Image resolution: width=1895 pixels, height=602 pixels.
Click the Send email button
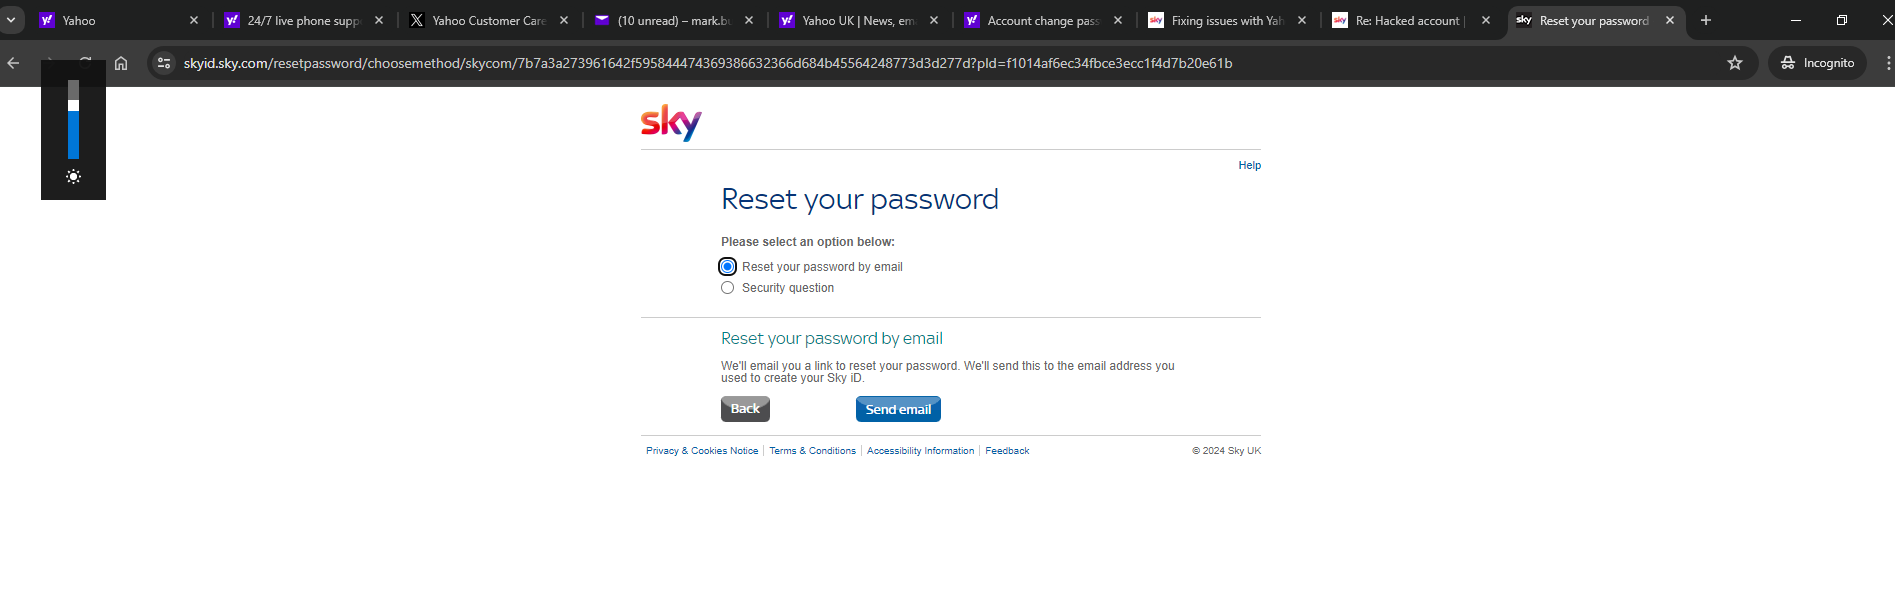pyautogui.click(x=897, y=408)
